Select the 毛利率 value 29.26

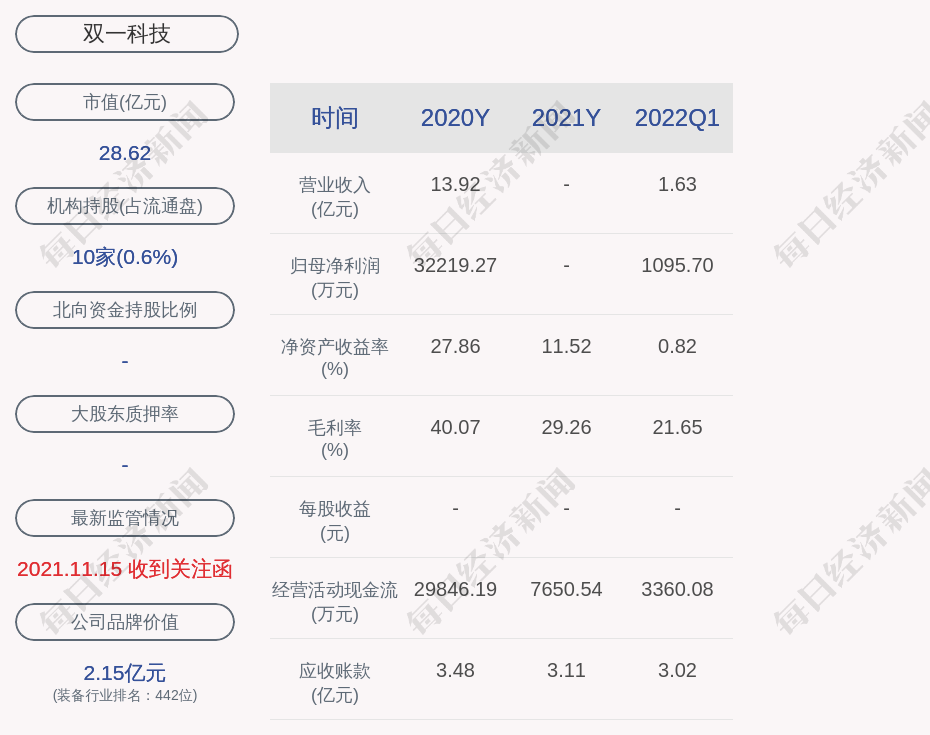click(566, 427)
